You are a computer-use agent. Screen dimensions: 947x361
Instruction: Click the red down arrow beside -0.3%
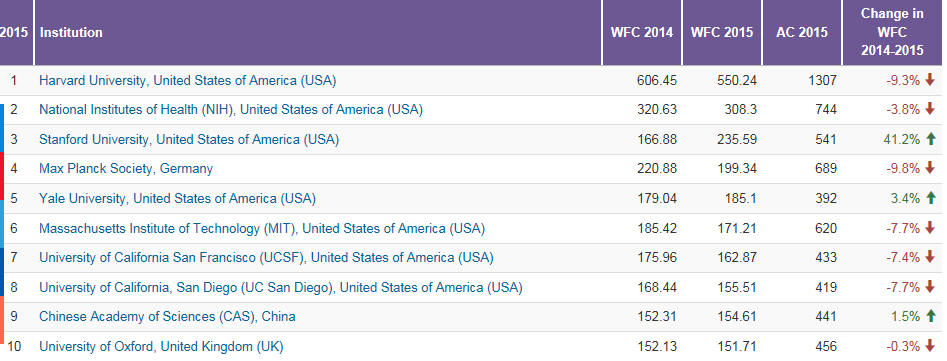pyautogui.click(x=929, y=347)
